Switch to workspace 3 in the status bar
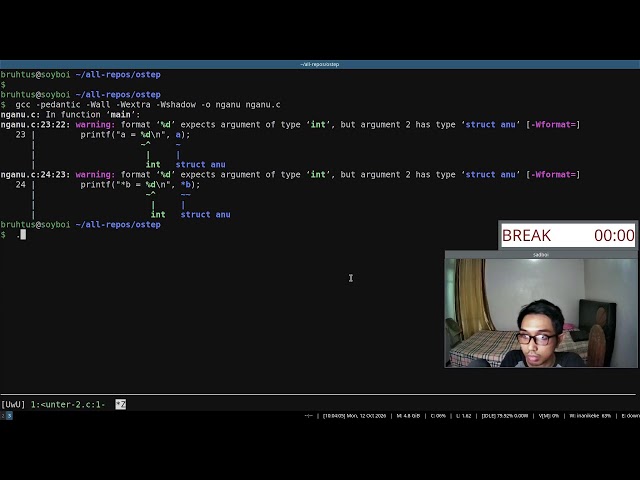Image resolution: width=640 pixels, height=480 pixels. pos(9,416)
